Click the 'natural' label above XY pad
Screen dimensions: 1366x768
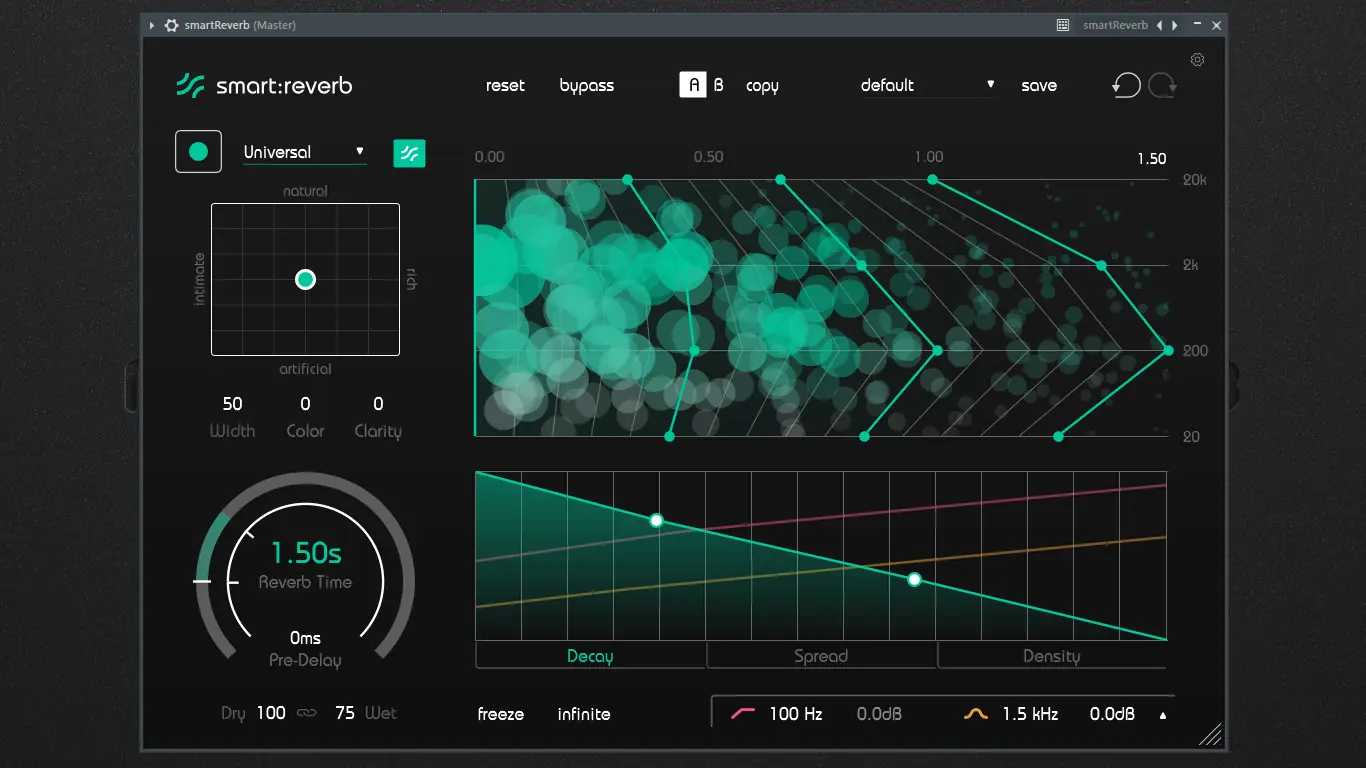305,191
